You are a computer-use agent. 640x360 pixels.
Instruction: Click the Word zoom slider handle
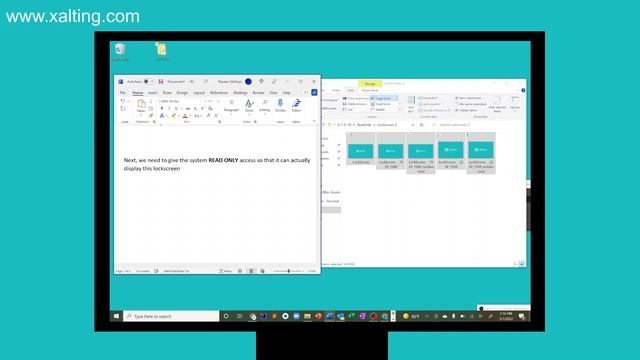pyautogui.click(x=289, y=271)
